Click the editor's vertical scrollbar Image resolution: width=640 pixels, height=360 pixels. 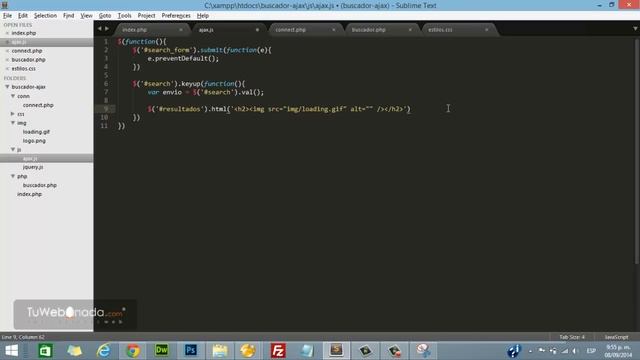coord(636,151)
